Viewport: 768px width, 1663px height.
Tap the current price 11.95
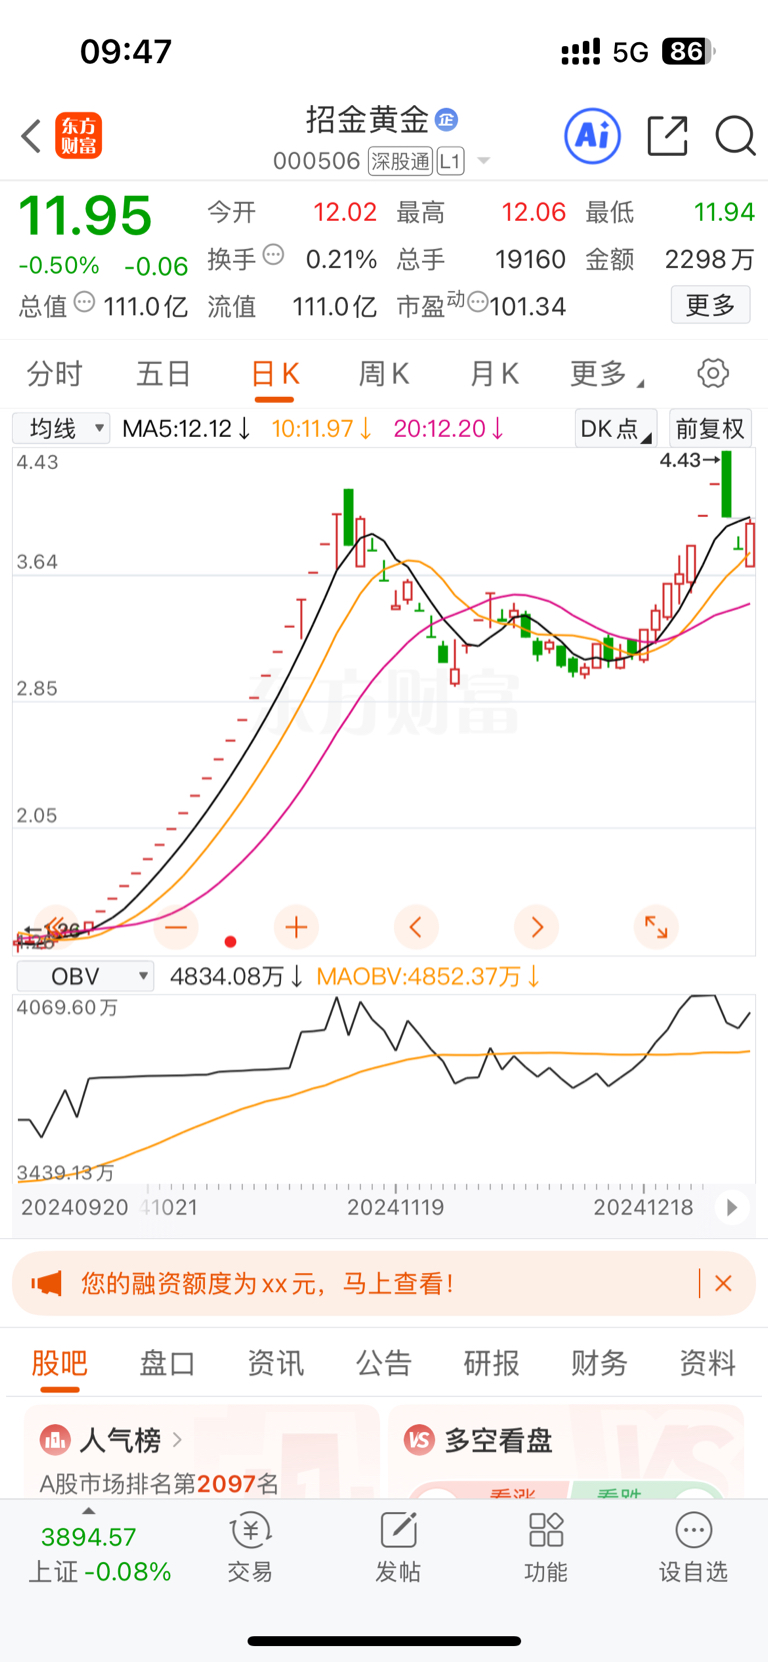(x=85, y=216)
